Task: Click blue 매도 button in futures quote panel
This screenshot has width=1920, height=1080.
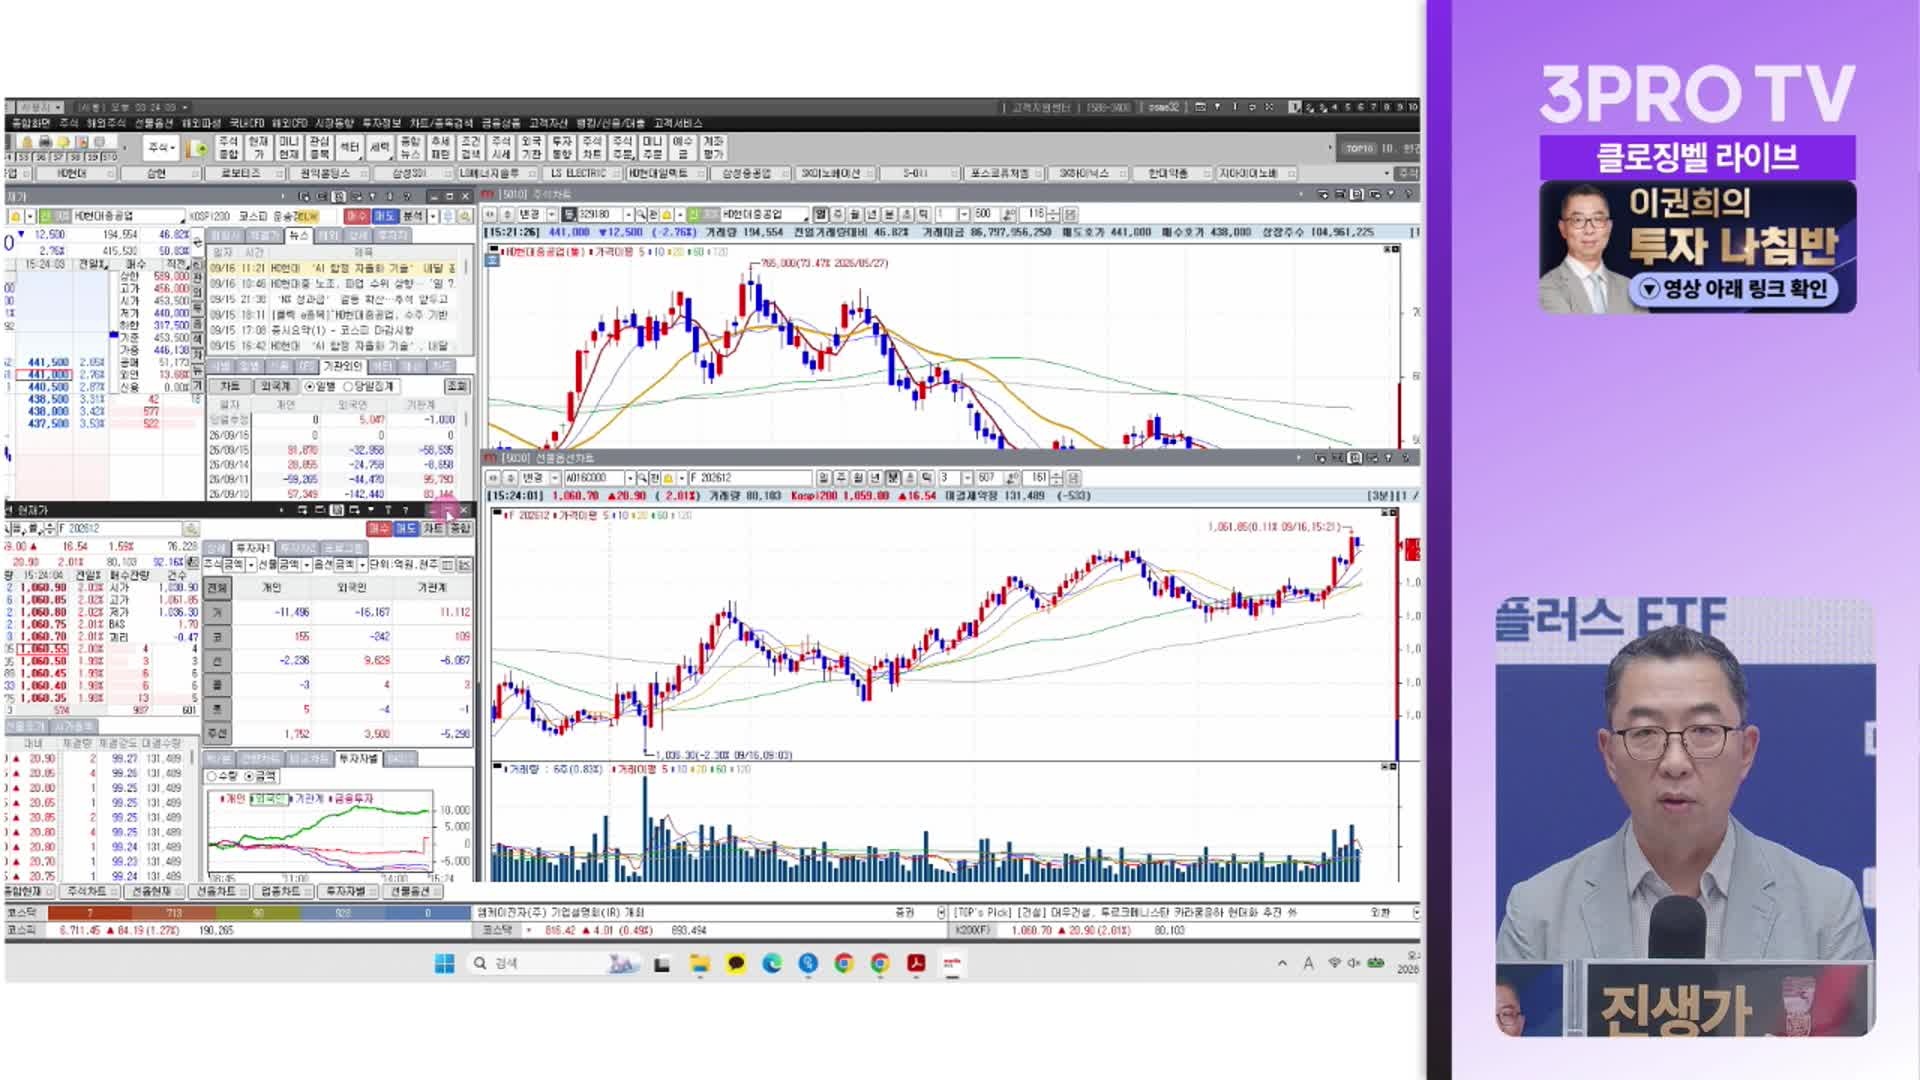Action: point(405,528)
